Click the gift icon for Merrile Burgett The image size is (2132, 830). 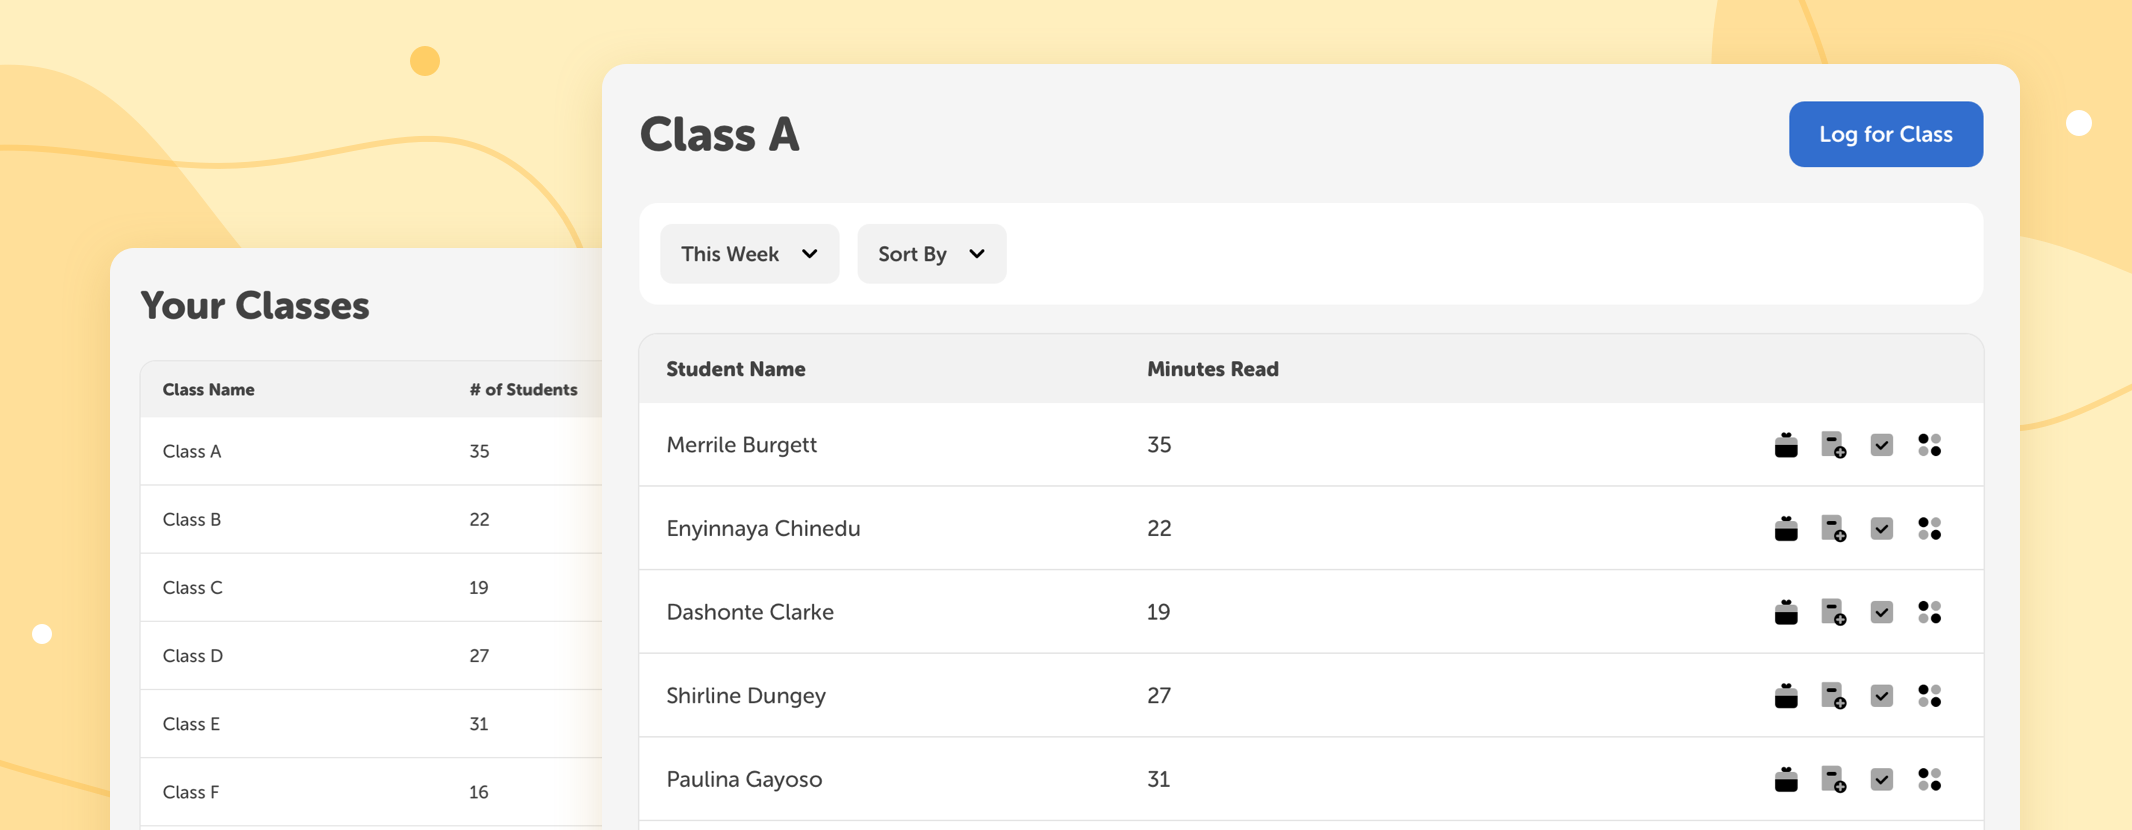(x=1786, y=445)
